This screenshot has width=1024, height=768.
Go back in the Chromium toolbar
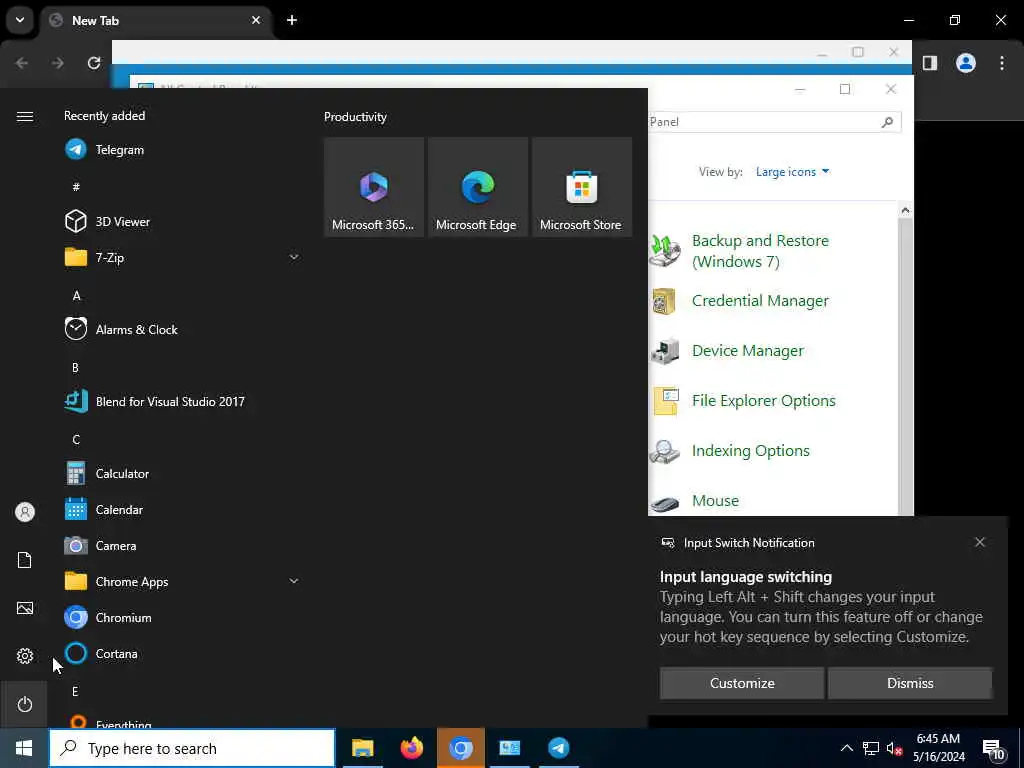22,63
